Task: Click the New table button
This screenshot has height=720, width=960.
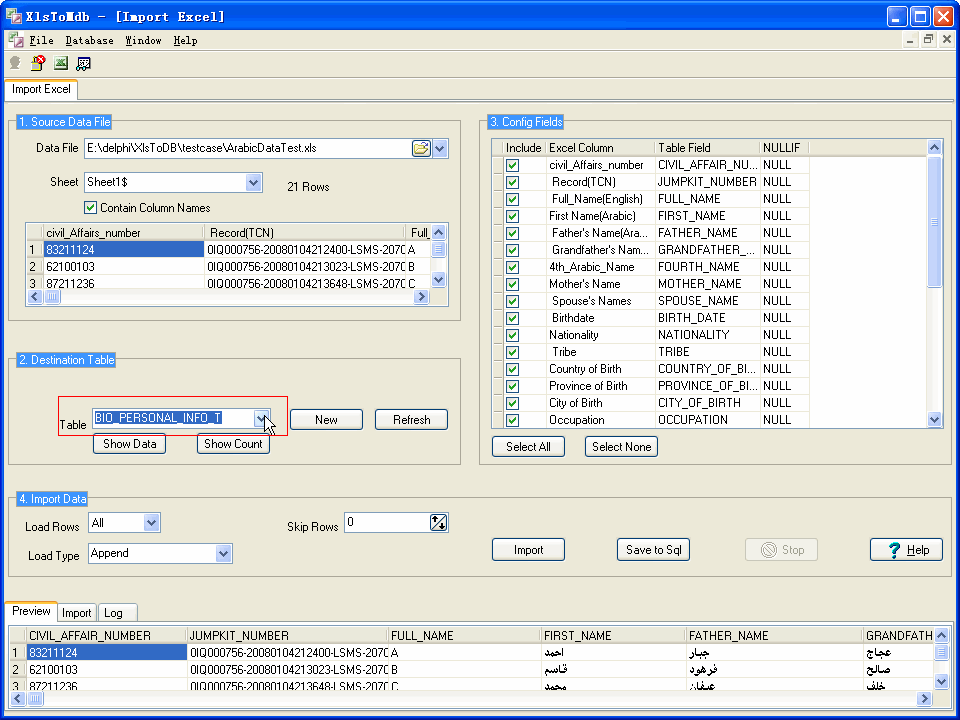Action: coord(326,420)
